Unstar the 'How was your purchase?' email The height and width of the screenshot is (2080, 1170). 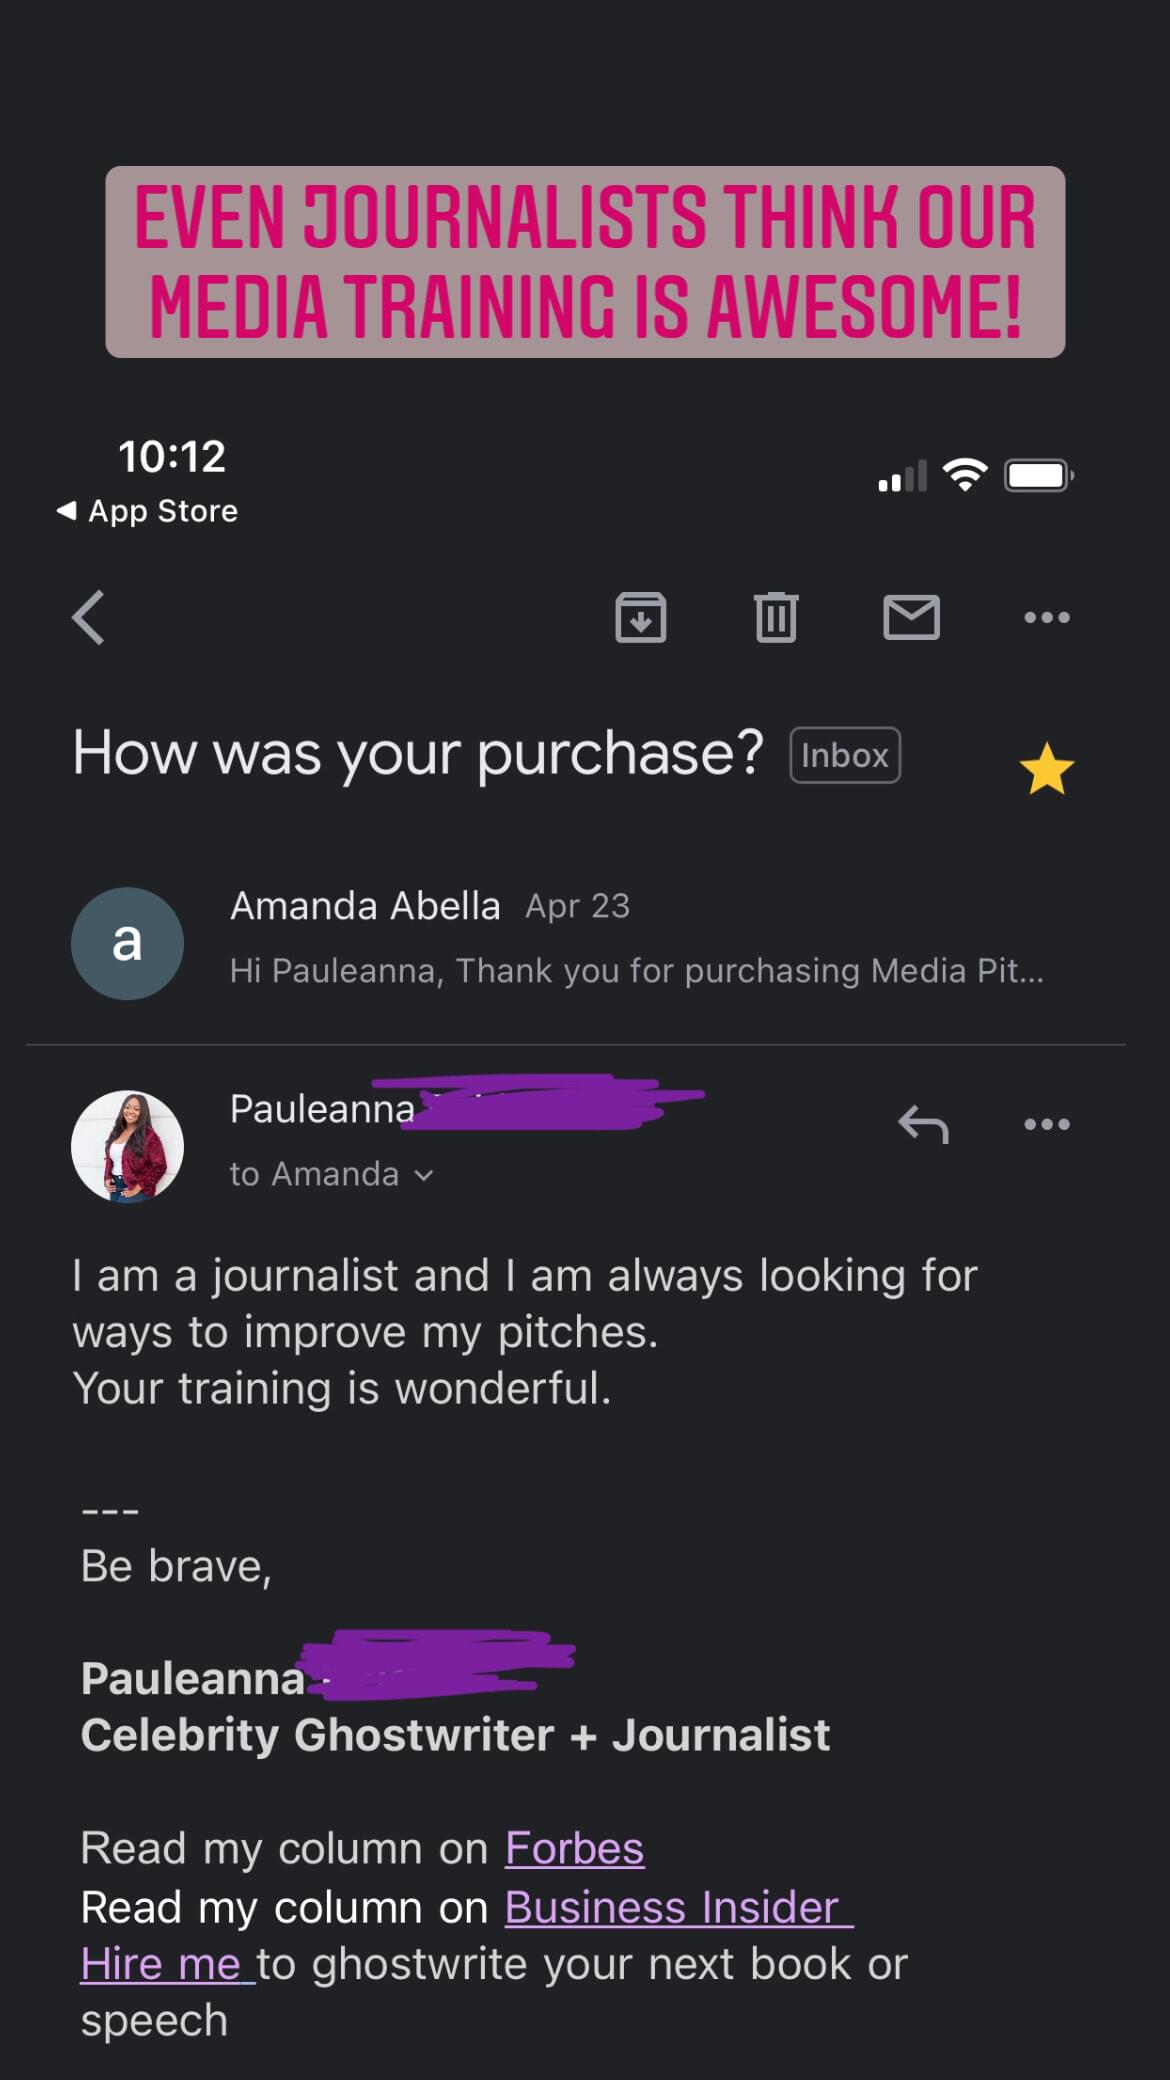point(1046,769)
